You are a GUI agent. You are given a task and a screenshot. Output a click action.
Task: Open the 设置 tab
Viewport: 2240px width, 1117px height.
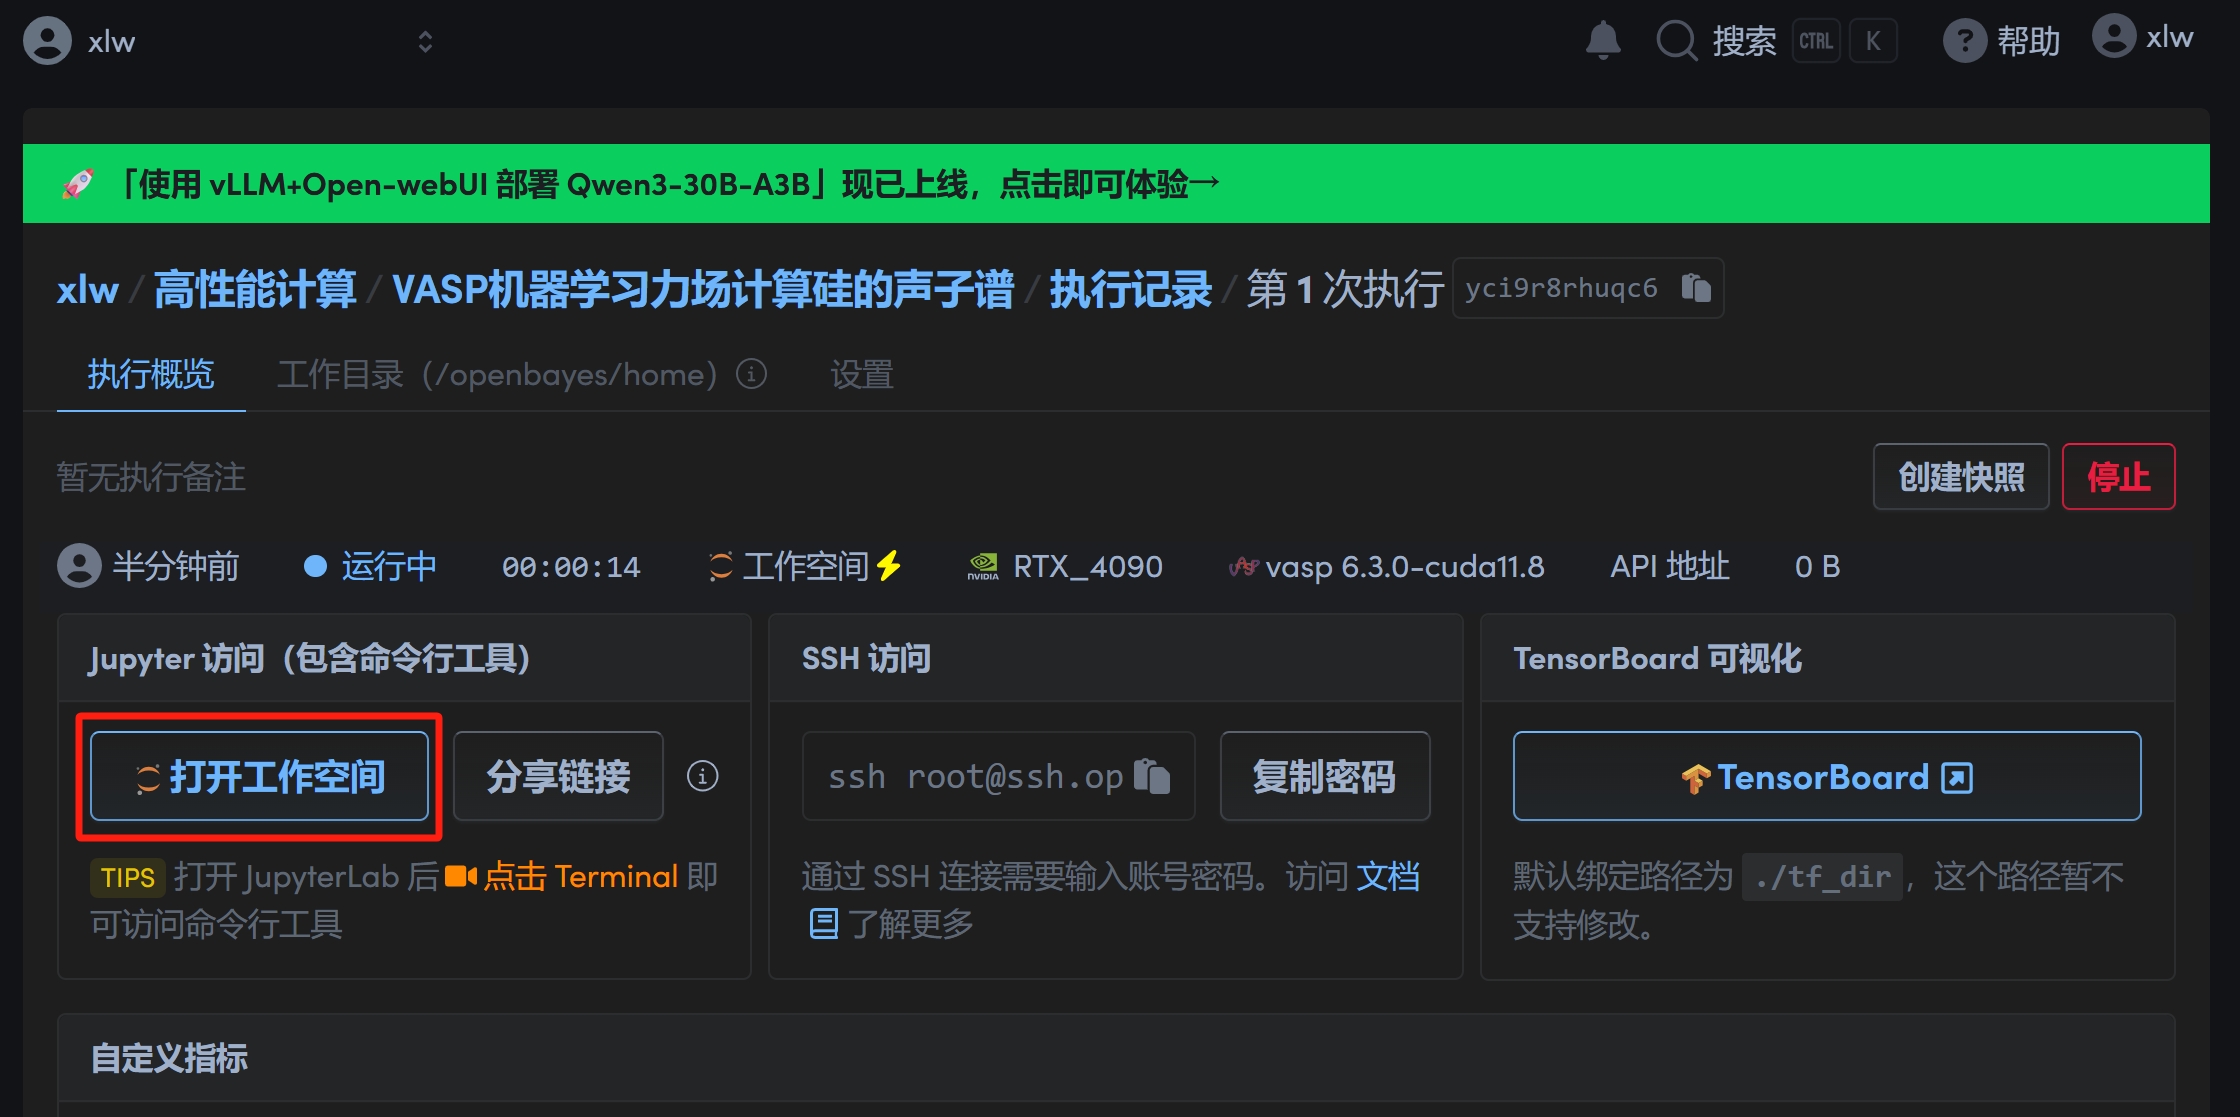861,375
